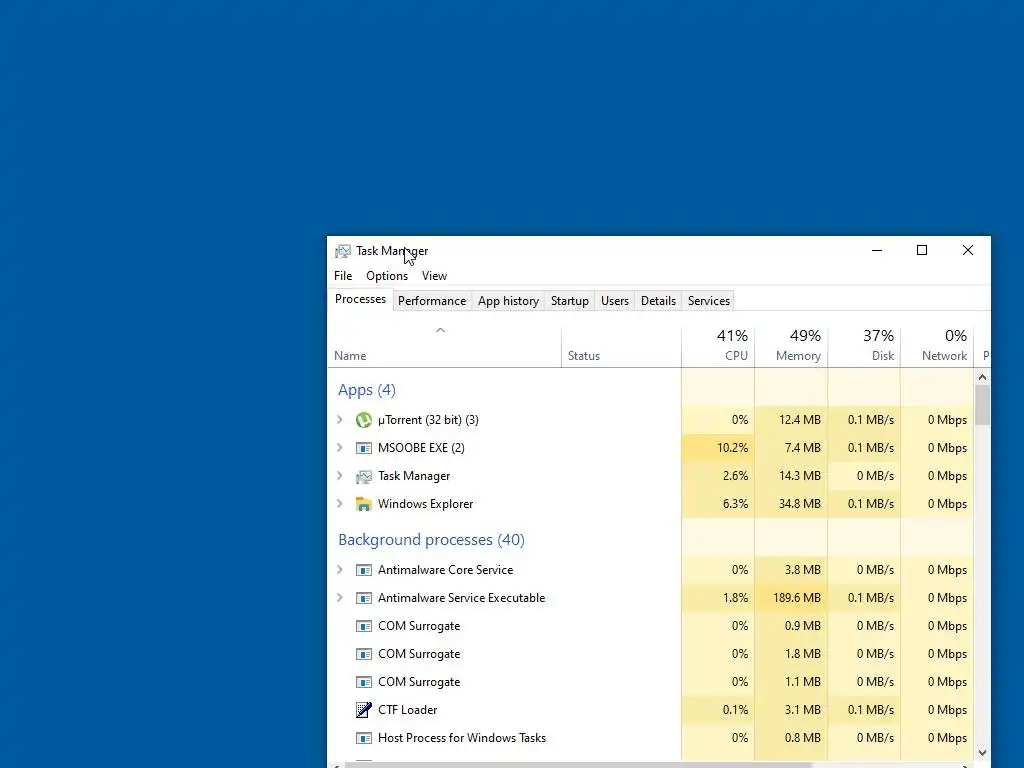Click the vertical scrollbar thumb

coord(982,405)
